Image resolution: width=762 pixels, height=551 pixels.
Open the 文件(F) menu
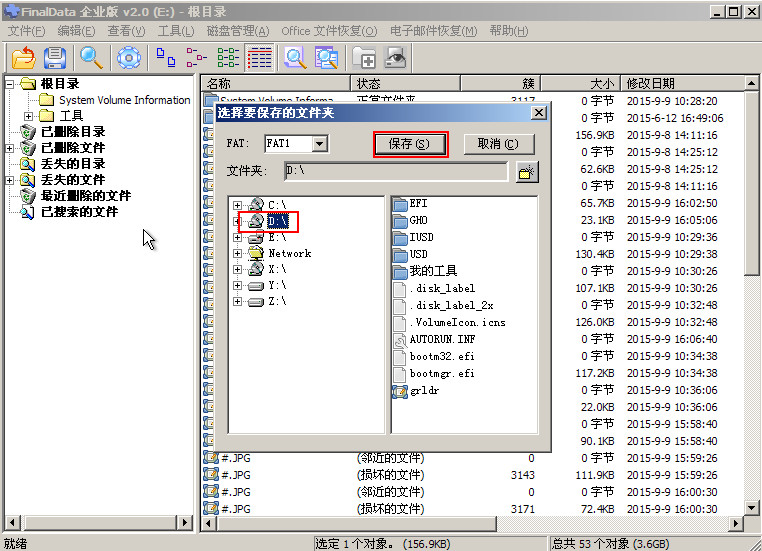pyautogui.click(x=26, y=31)
